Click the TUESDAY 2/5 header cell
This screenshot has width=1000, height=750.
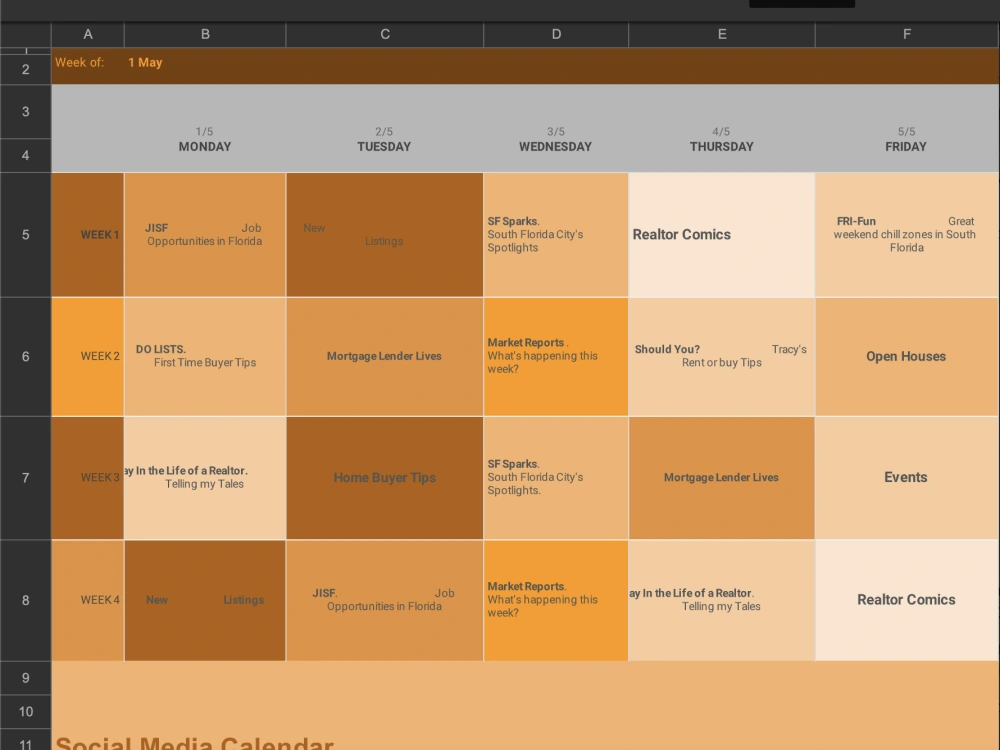pyautogui.click(x=385, y=140)
